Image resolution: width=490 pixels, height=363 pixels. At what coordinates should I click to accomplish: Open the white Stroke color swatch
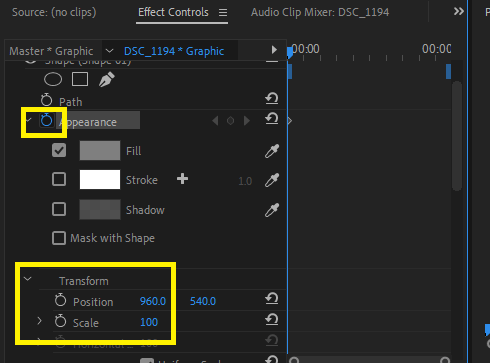100,179
